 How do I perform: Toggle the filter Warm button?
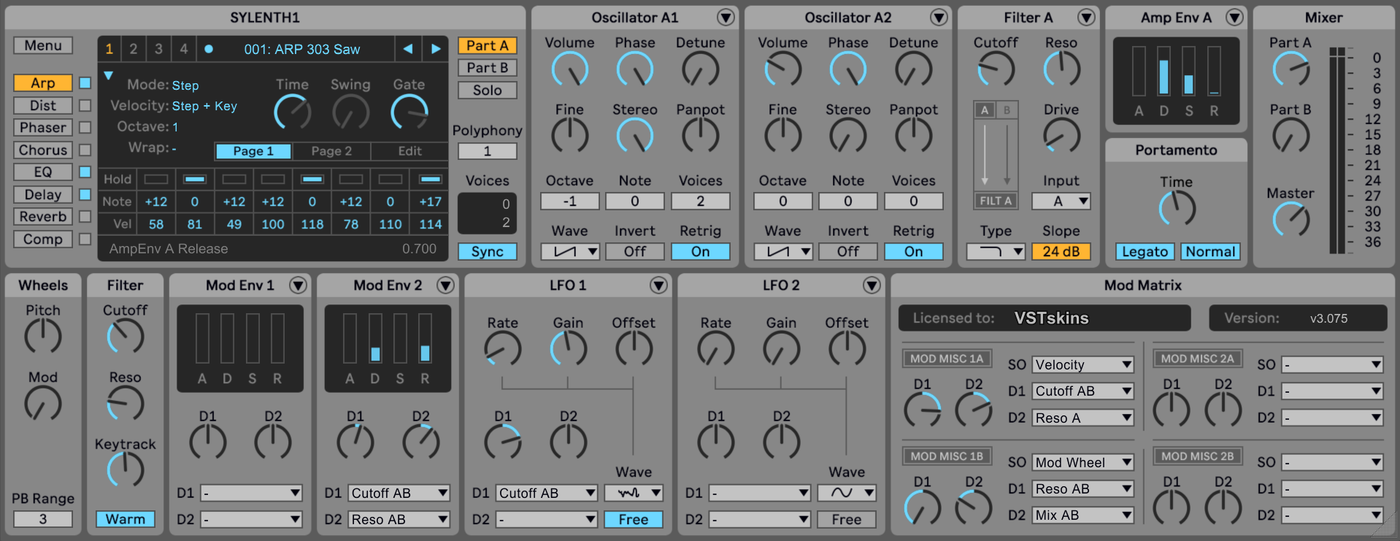tap(125, 519)
